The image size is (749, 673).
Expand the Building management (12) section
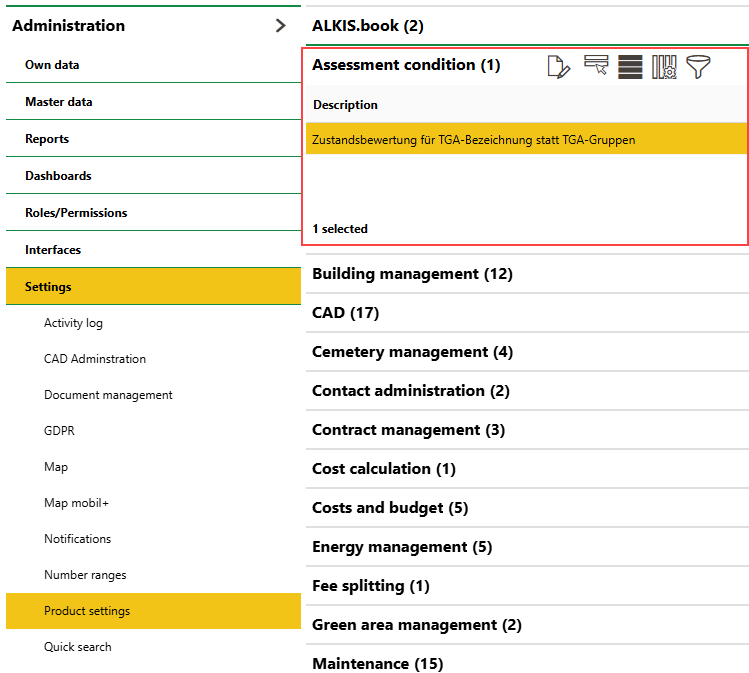click(411, 274)
